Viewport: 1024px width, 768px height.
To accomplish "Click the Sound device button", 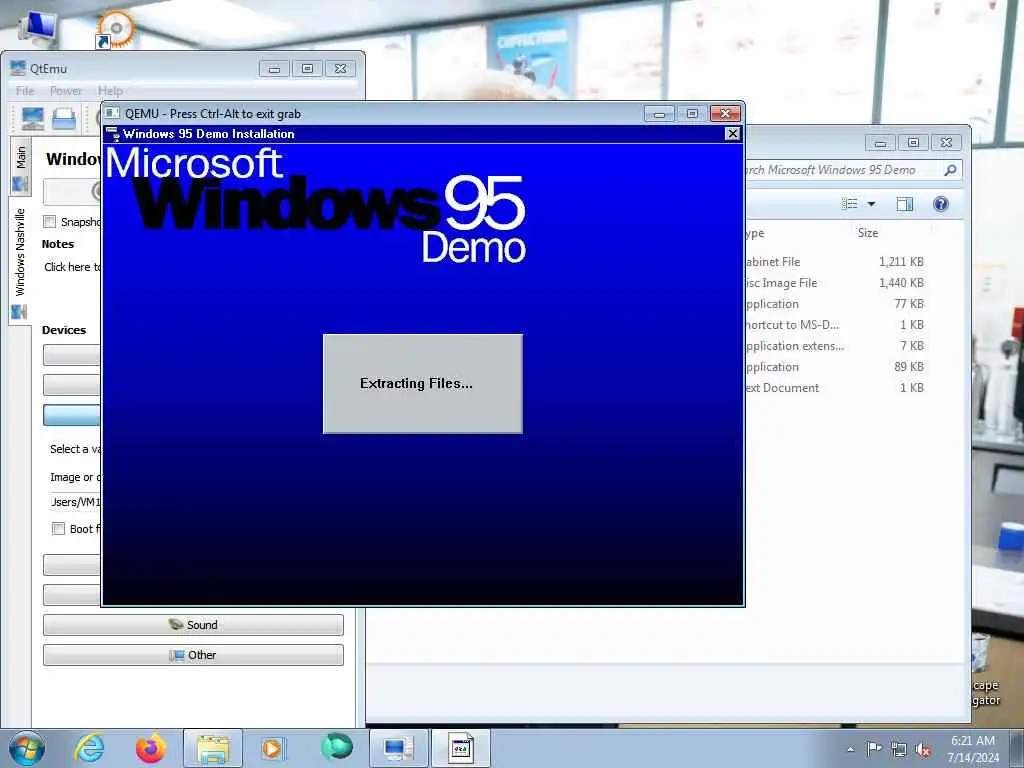I will (x=193, y=625).
